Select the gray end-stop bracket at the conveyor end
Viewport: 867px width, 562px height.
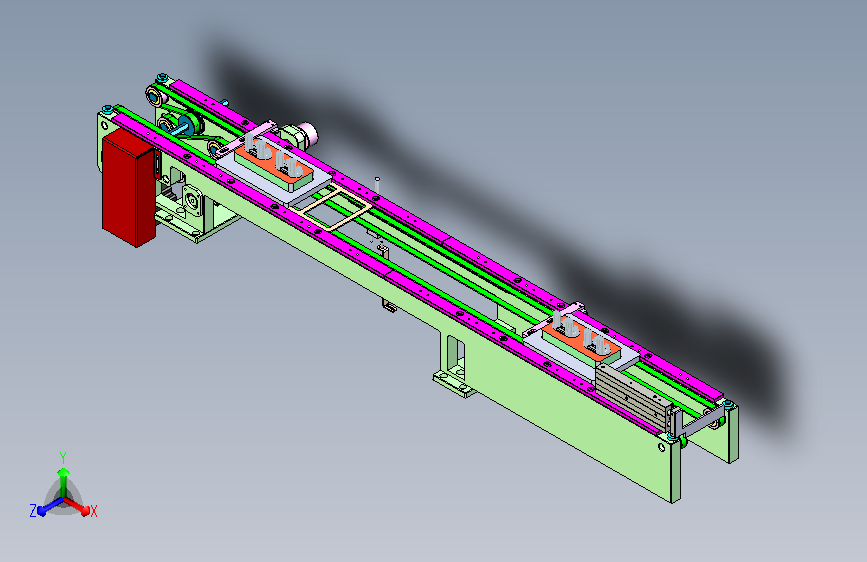point(698,422)
